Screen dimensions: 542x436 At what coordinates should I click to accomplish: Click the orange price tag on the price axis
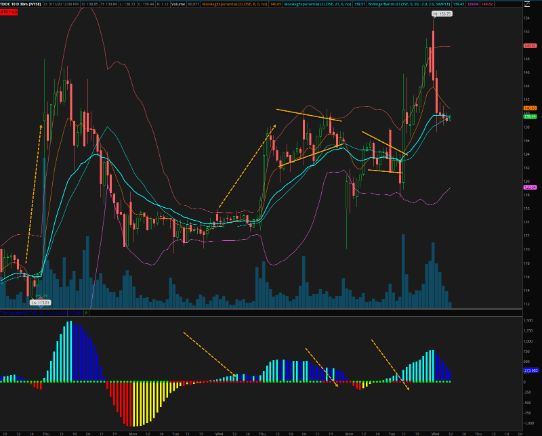click(530, 108)
